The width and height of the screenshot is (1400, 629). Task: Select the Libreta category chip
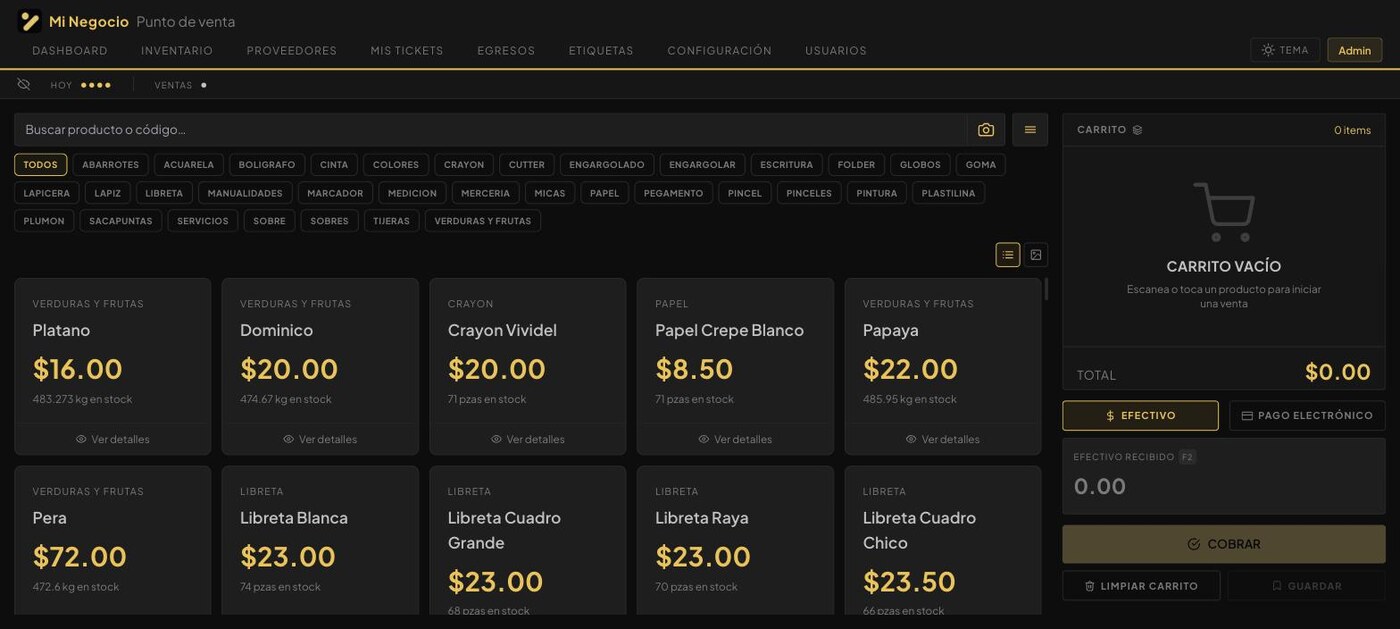164,193
